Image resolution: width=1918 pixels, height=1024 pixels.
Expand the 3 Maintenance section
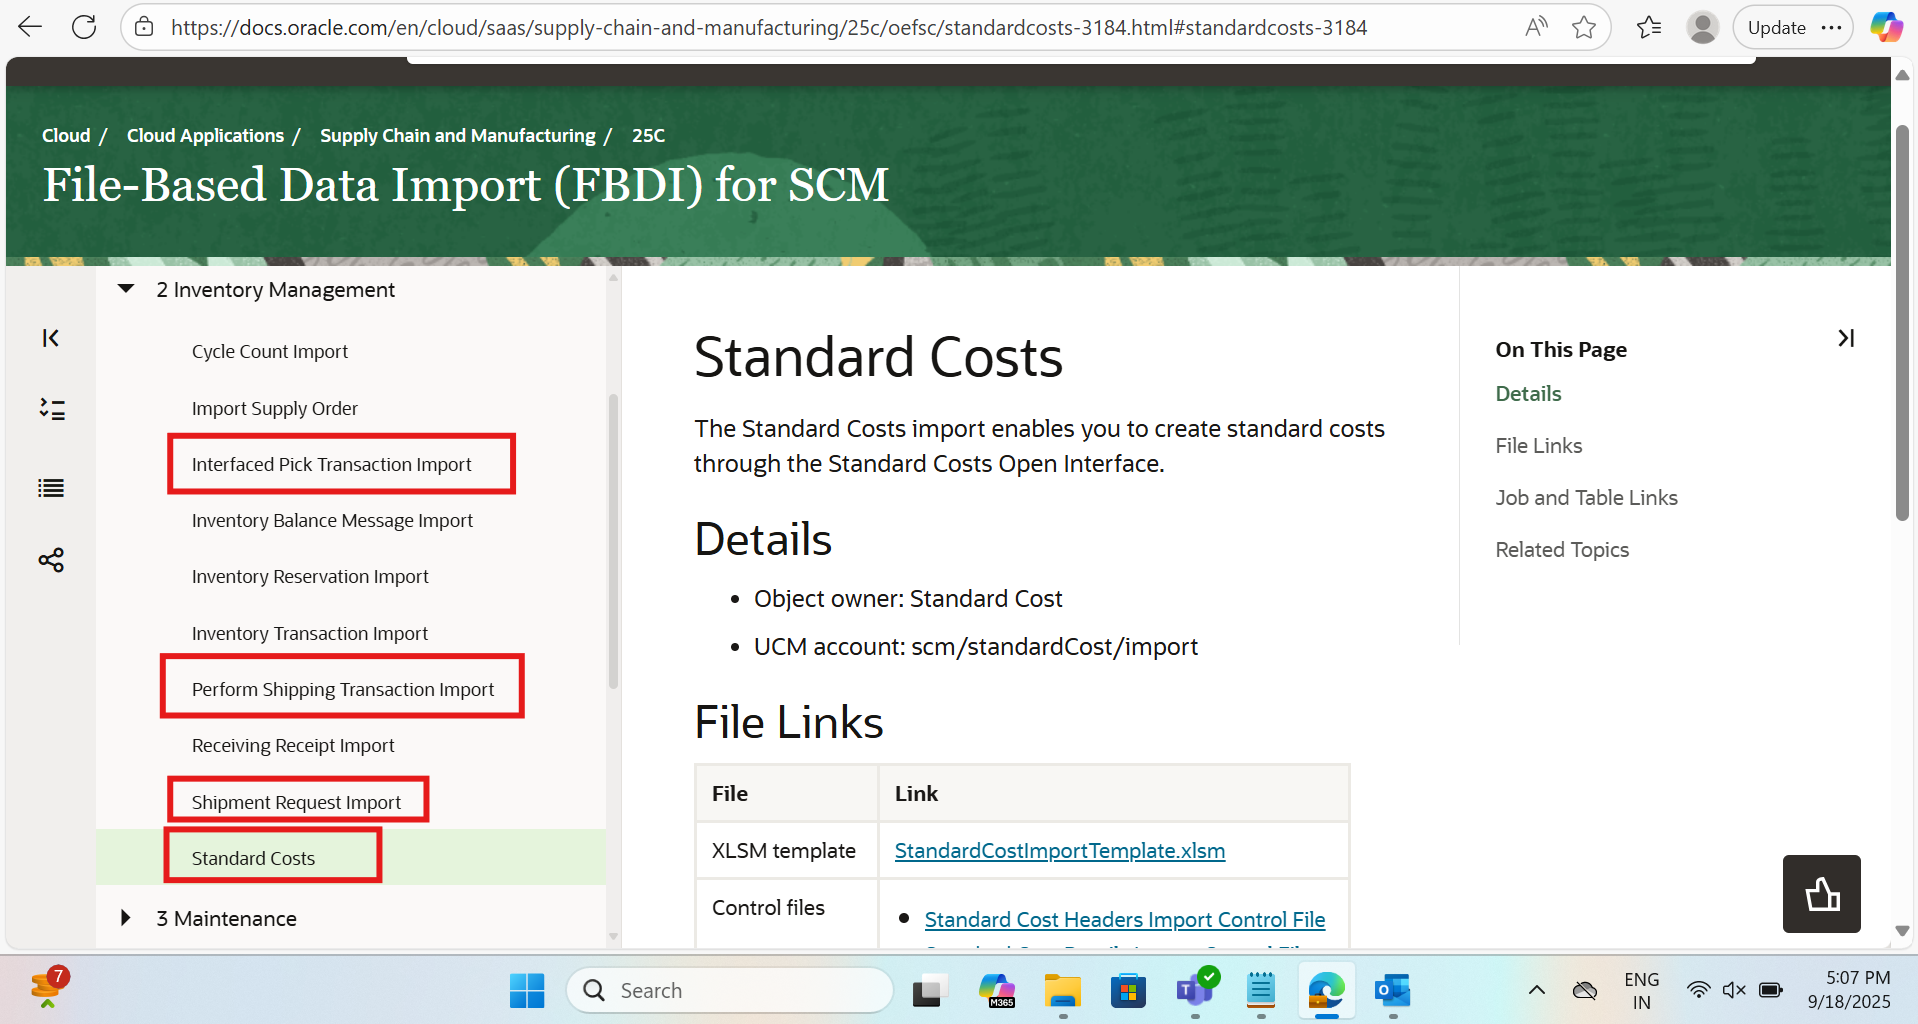(125, 918)
